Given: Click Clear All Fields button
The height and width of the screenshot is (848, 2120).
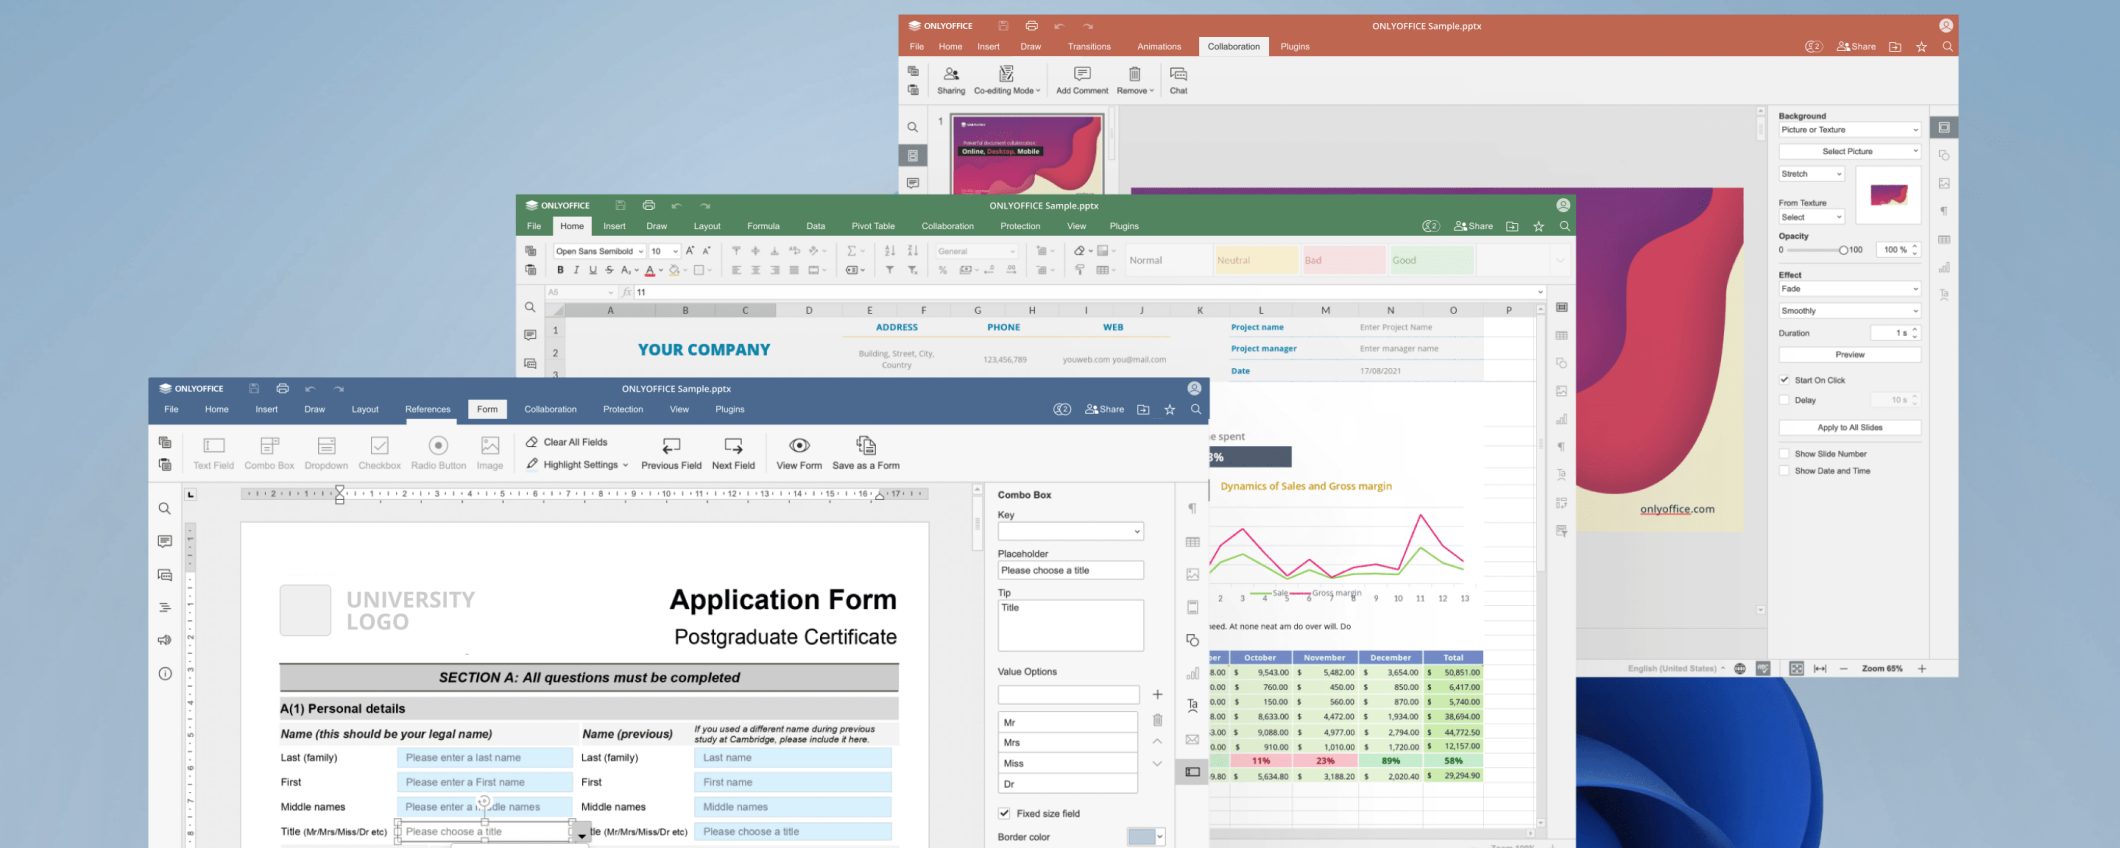Looking at the screenshot, I should [567, 442].
